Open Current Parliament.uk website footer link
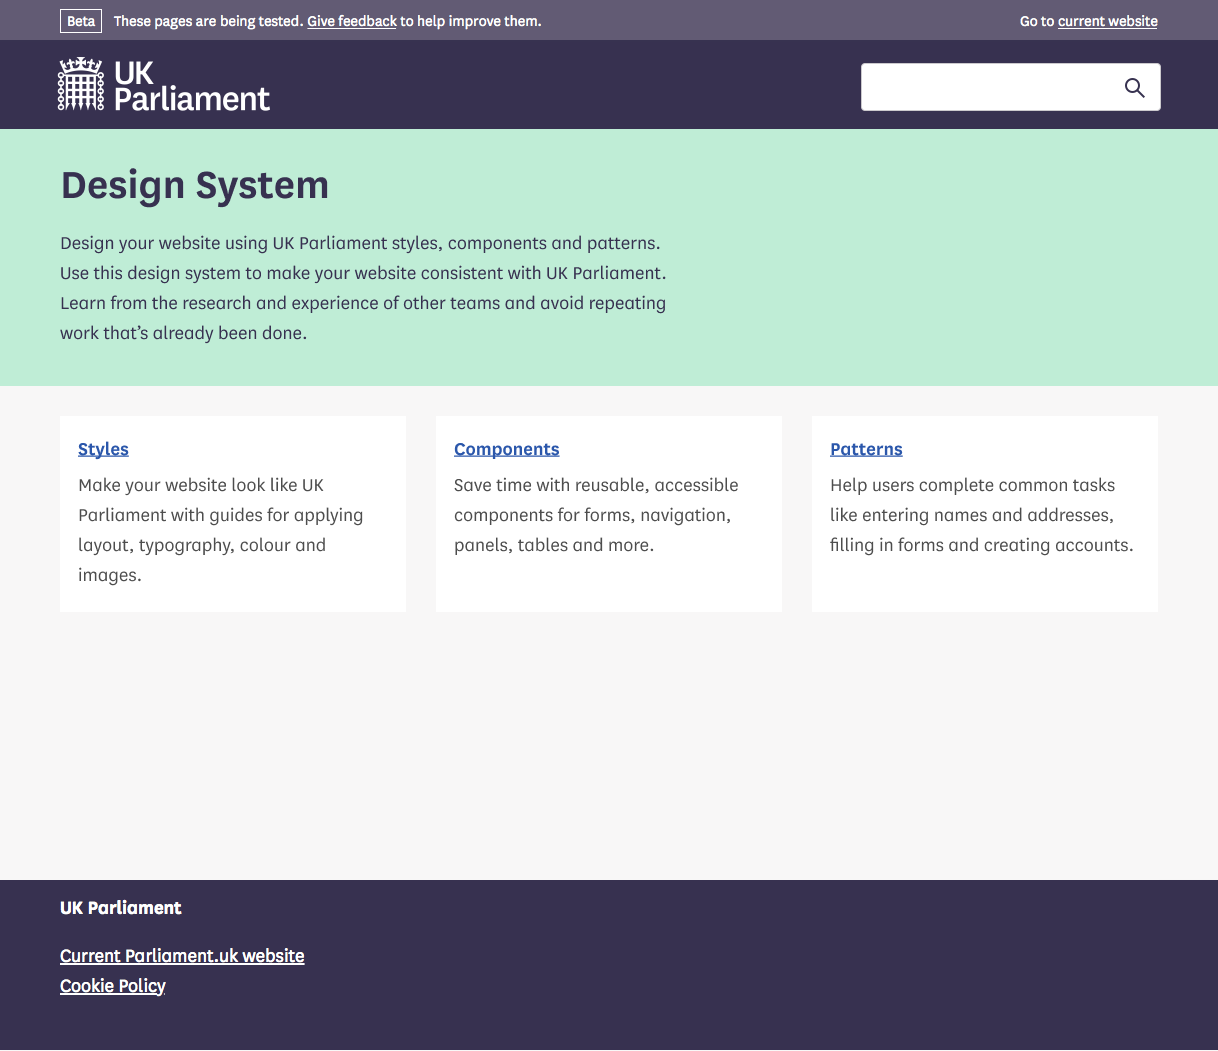The height and width of the screenshot is (1051, 1218). (x=182, y=956)
